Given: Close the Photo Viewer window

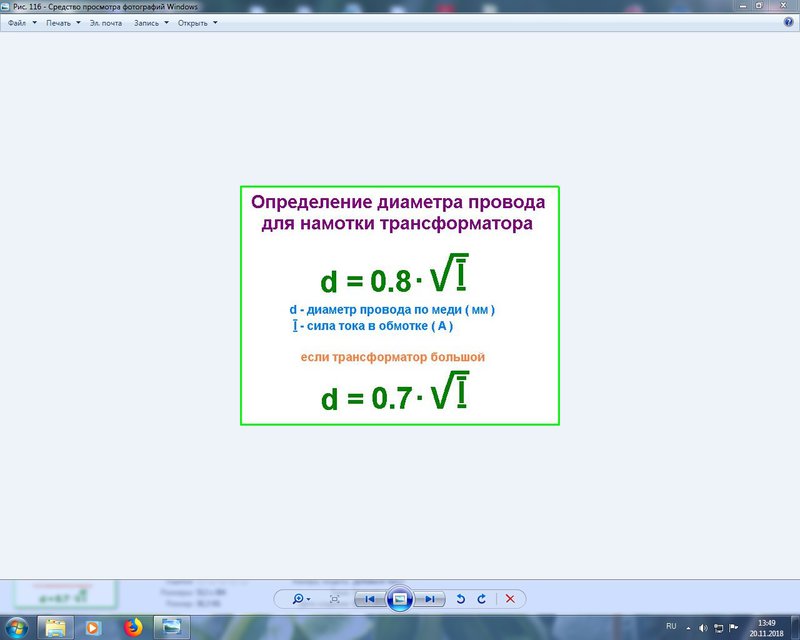Looking at the screenshot, I should coord(783,6).
